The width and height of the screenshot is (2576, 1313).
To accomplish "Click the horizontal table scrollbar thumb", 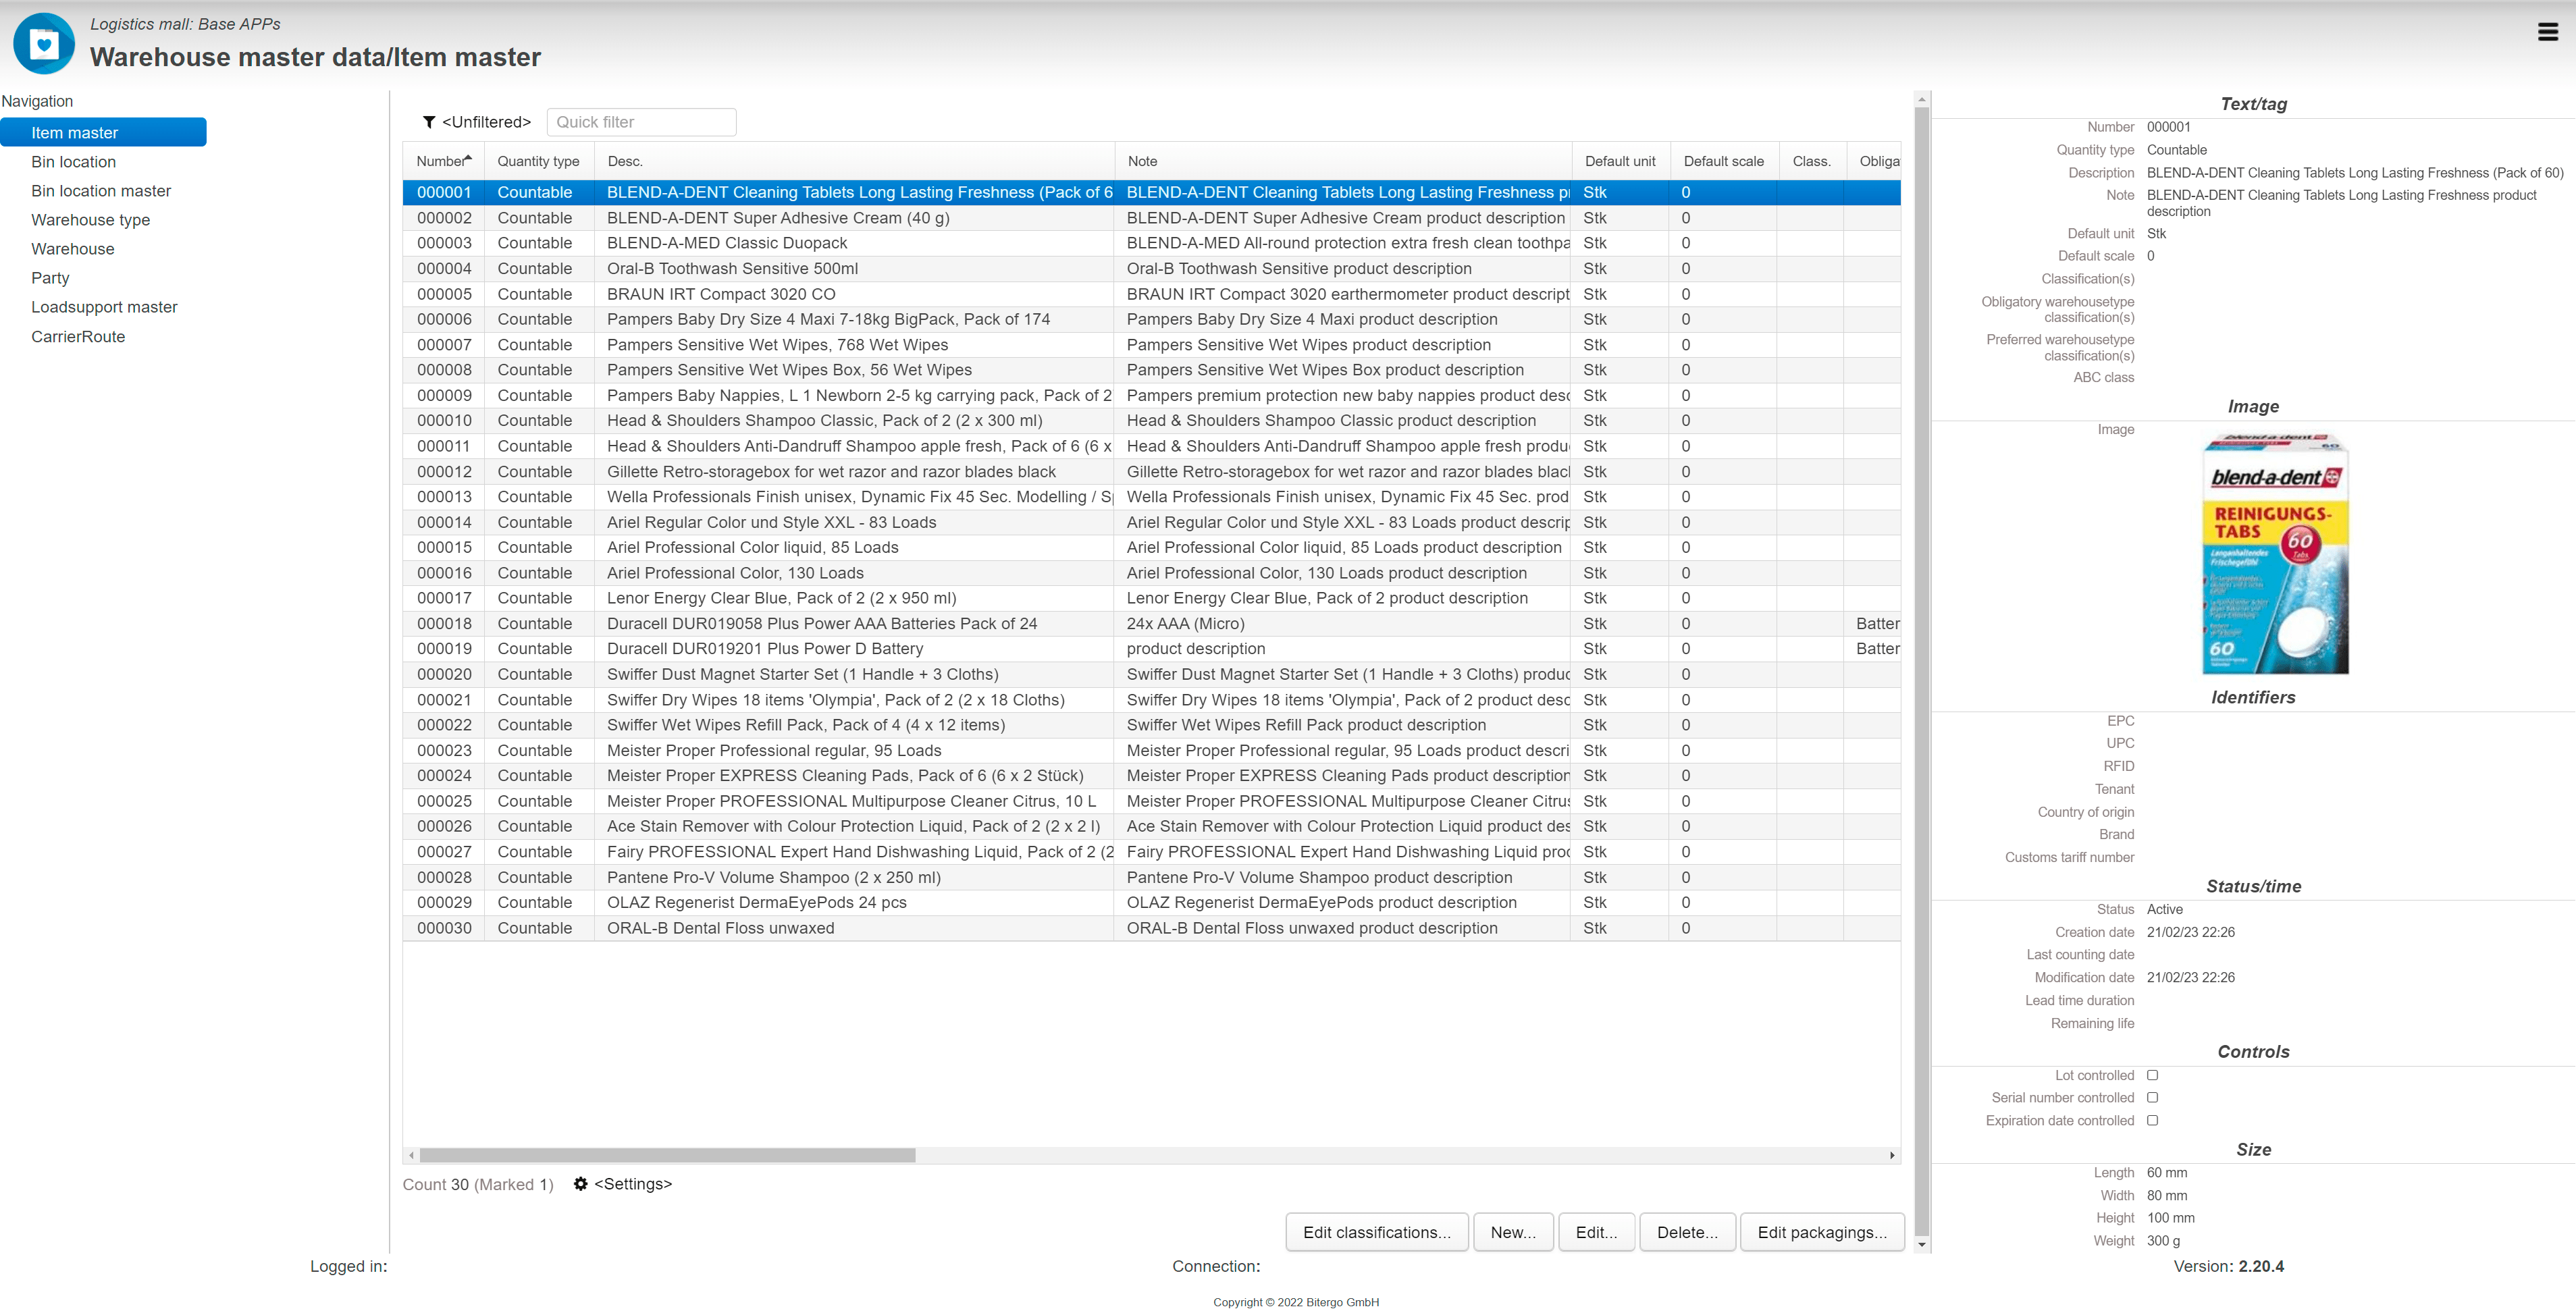I will 667,1155.
